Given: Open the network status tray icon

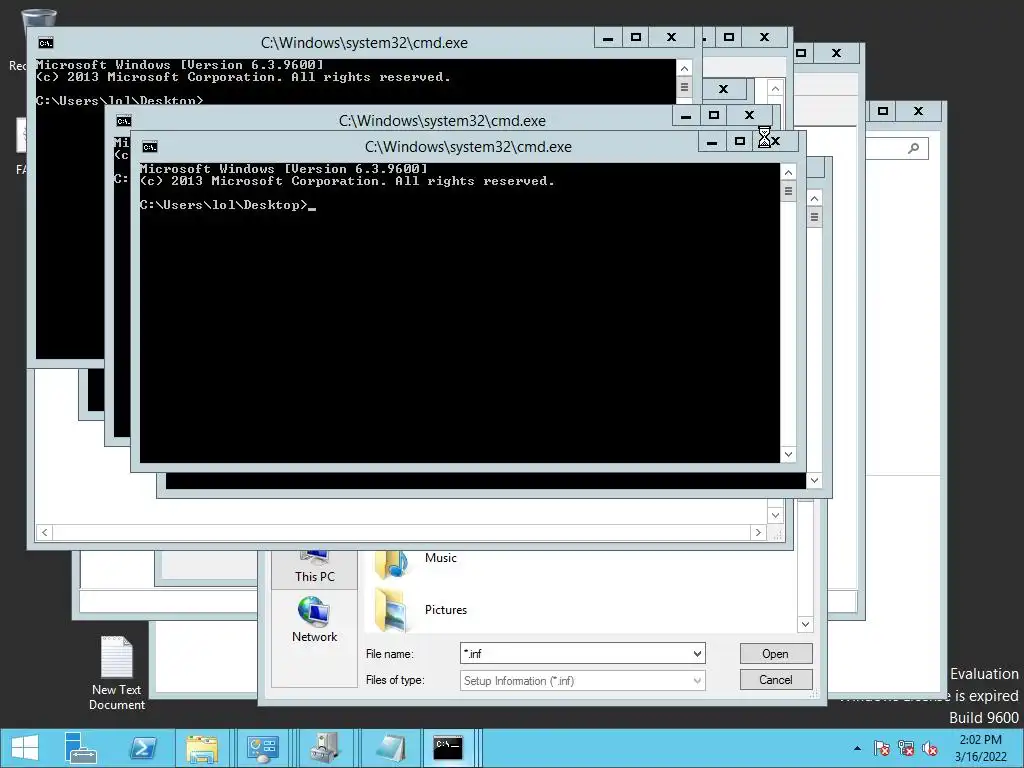Looking at the screenshot, I should click(x=906, y=748).
